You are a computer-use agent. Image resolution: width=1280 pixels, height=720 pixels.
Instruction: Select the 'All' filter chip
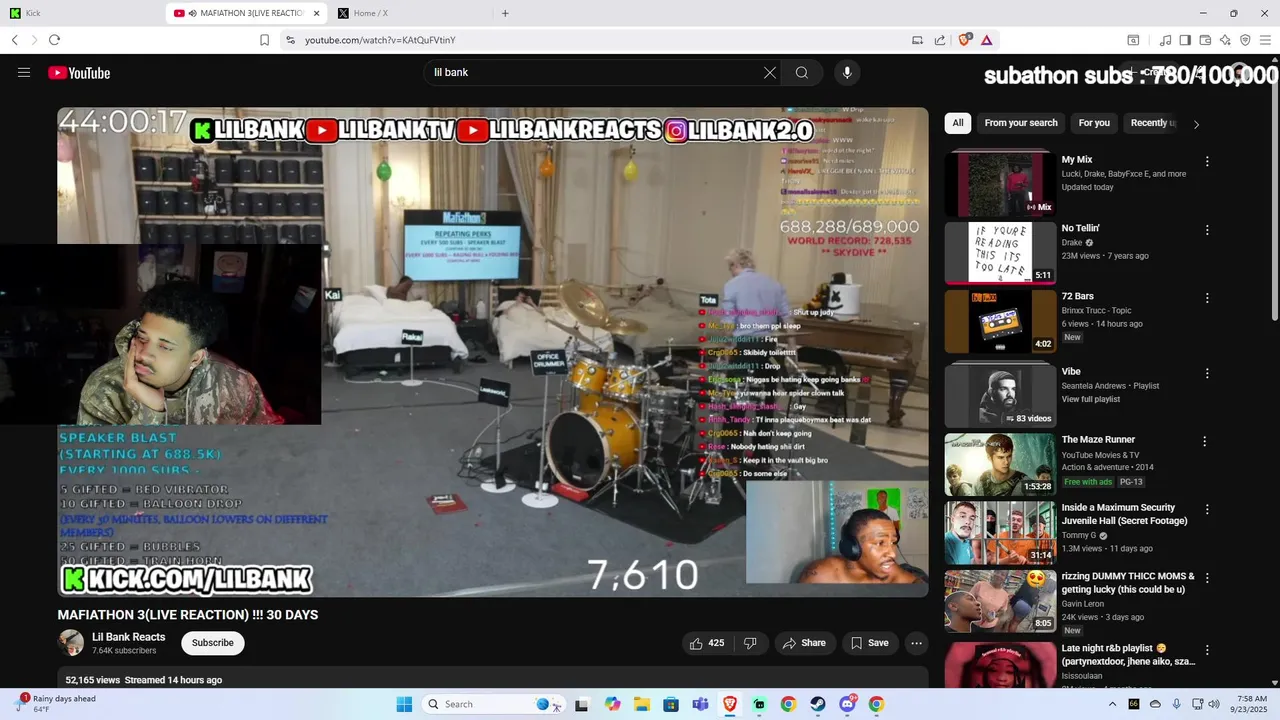958,123
